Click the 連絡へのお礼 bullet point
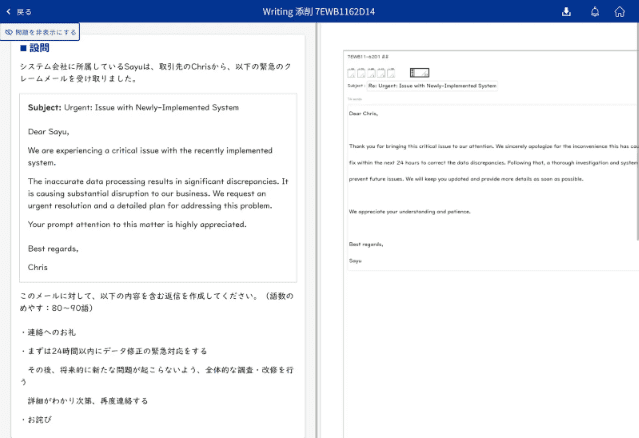Image resolution: width=639 pixels, height=438 pixels. (x=47, y=332)
